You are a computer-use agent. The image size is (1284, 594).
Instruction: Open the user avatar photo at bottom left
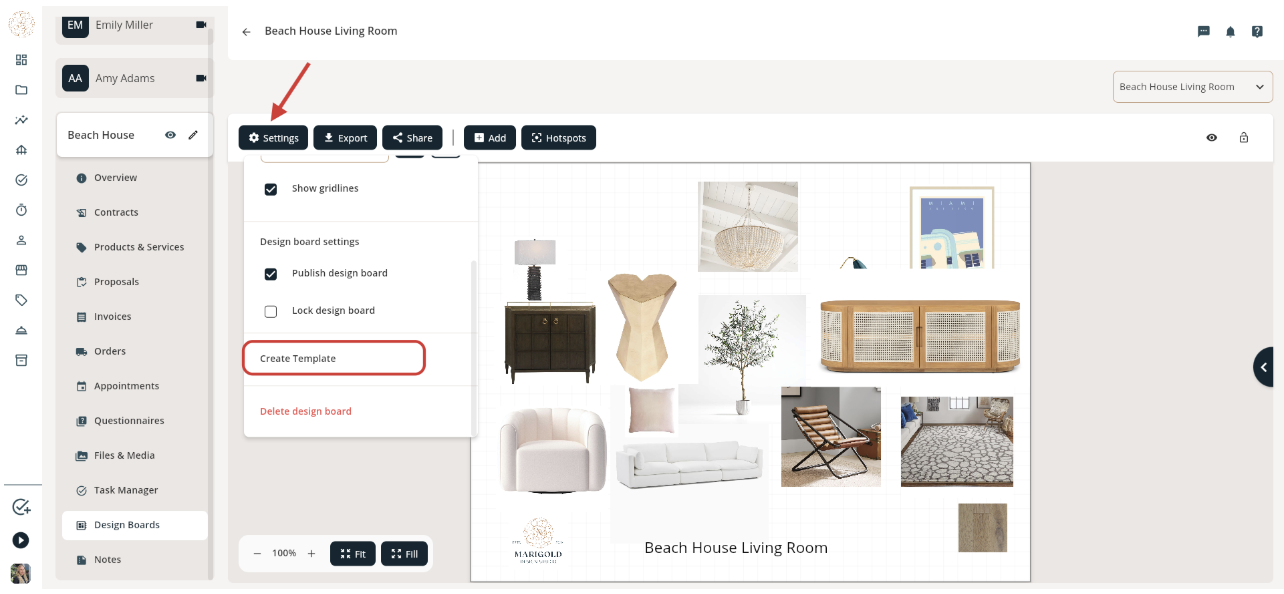point(21,573)
